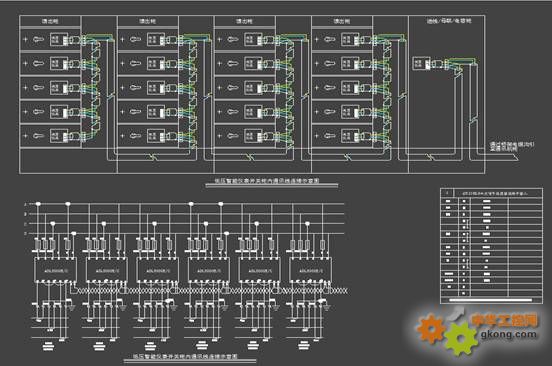Select the meter block in the incoming-line cabinet

pos(421,64)
